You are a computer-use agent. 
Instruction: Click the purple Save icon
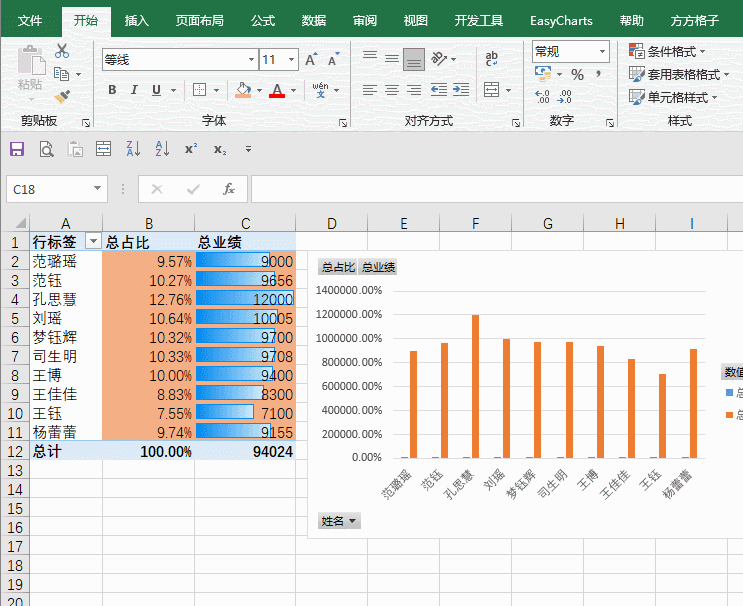pos(17,149)
